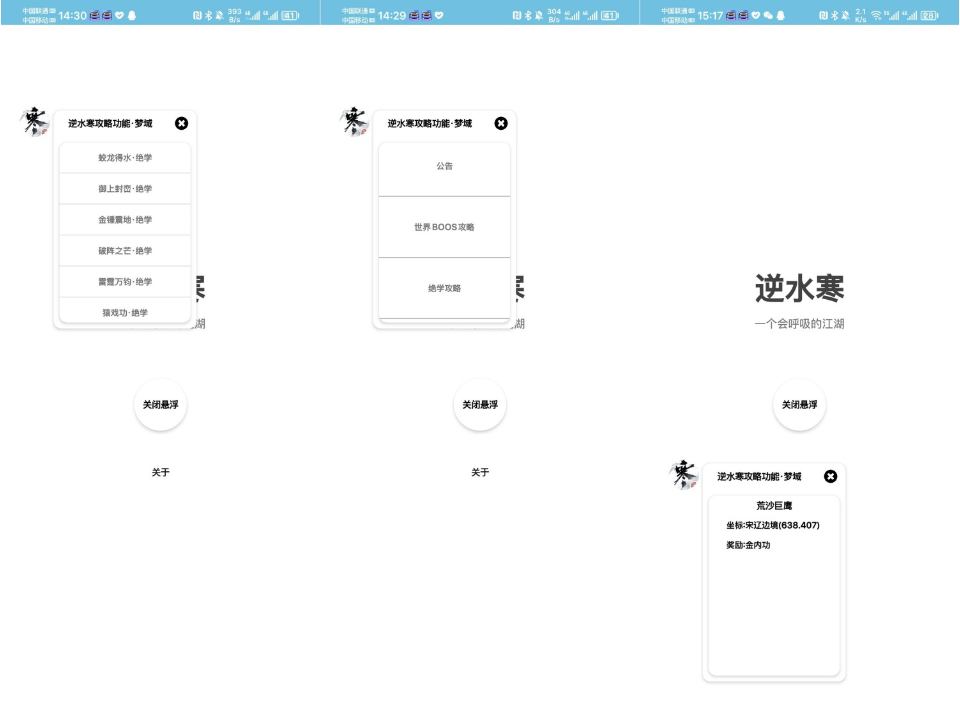The height and width of the screenshot is (702, 960).
Task: Click the 奖励:金内功 line
Action: [x=748, y=545]
